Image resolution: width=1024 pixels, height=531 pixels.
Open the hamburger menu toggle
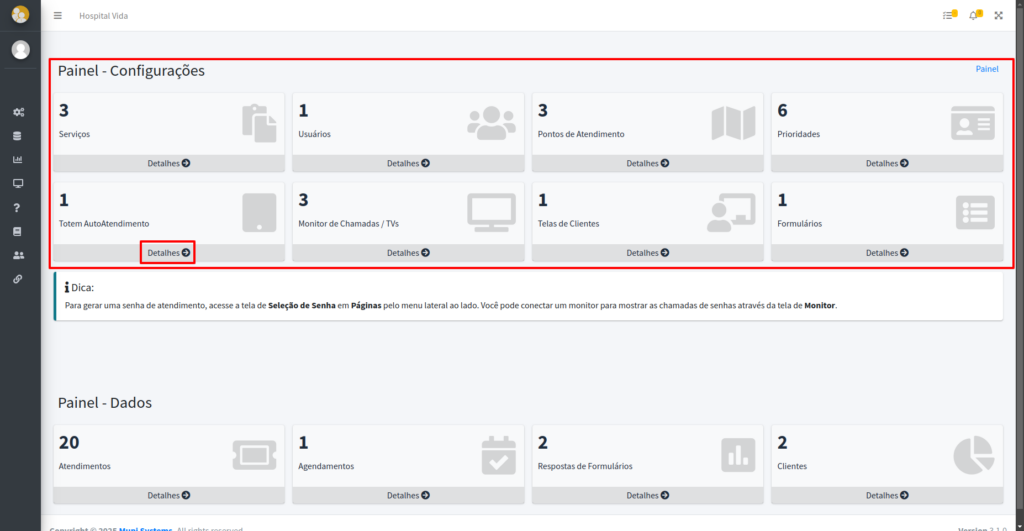tap(57, 16)
